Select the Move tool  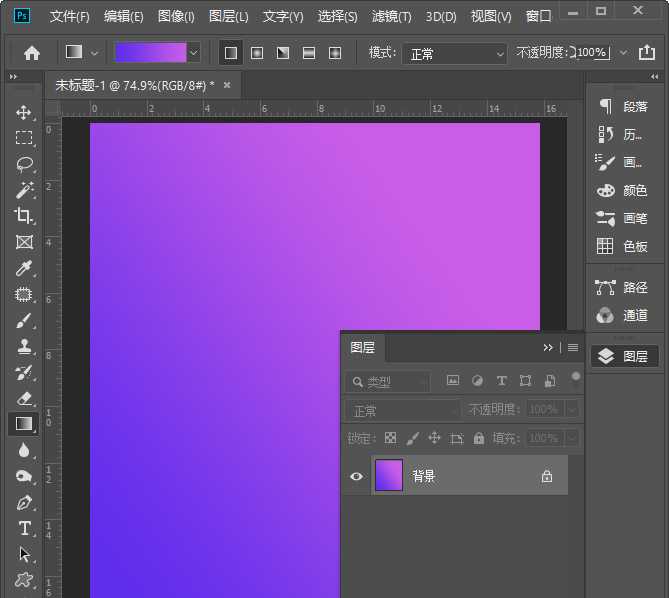click(x=24, y=112)
